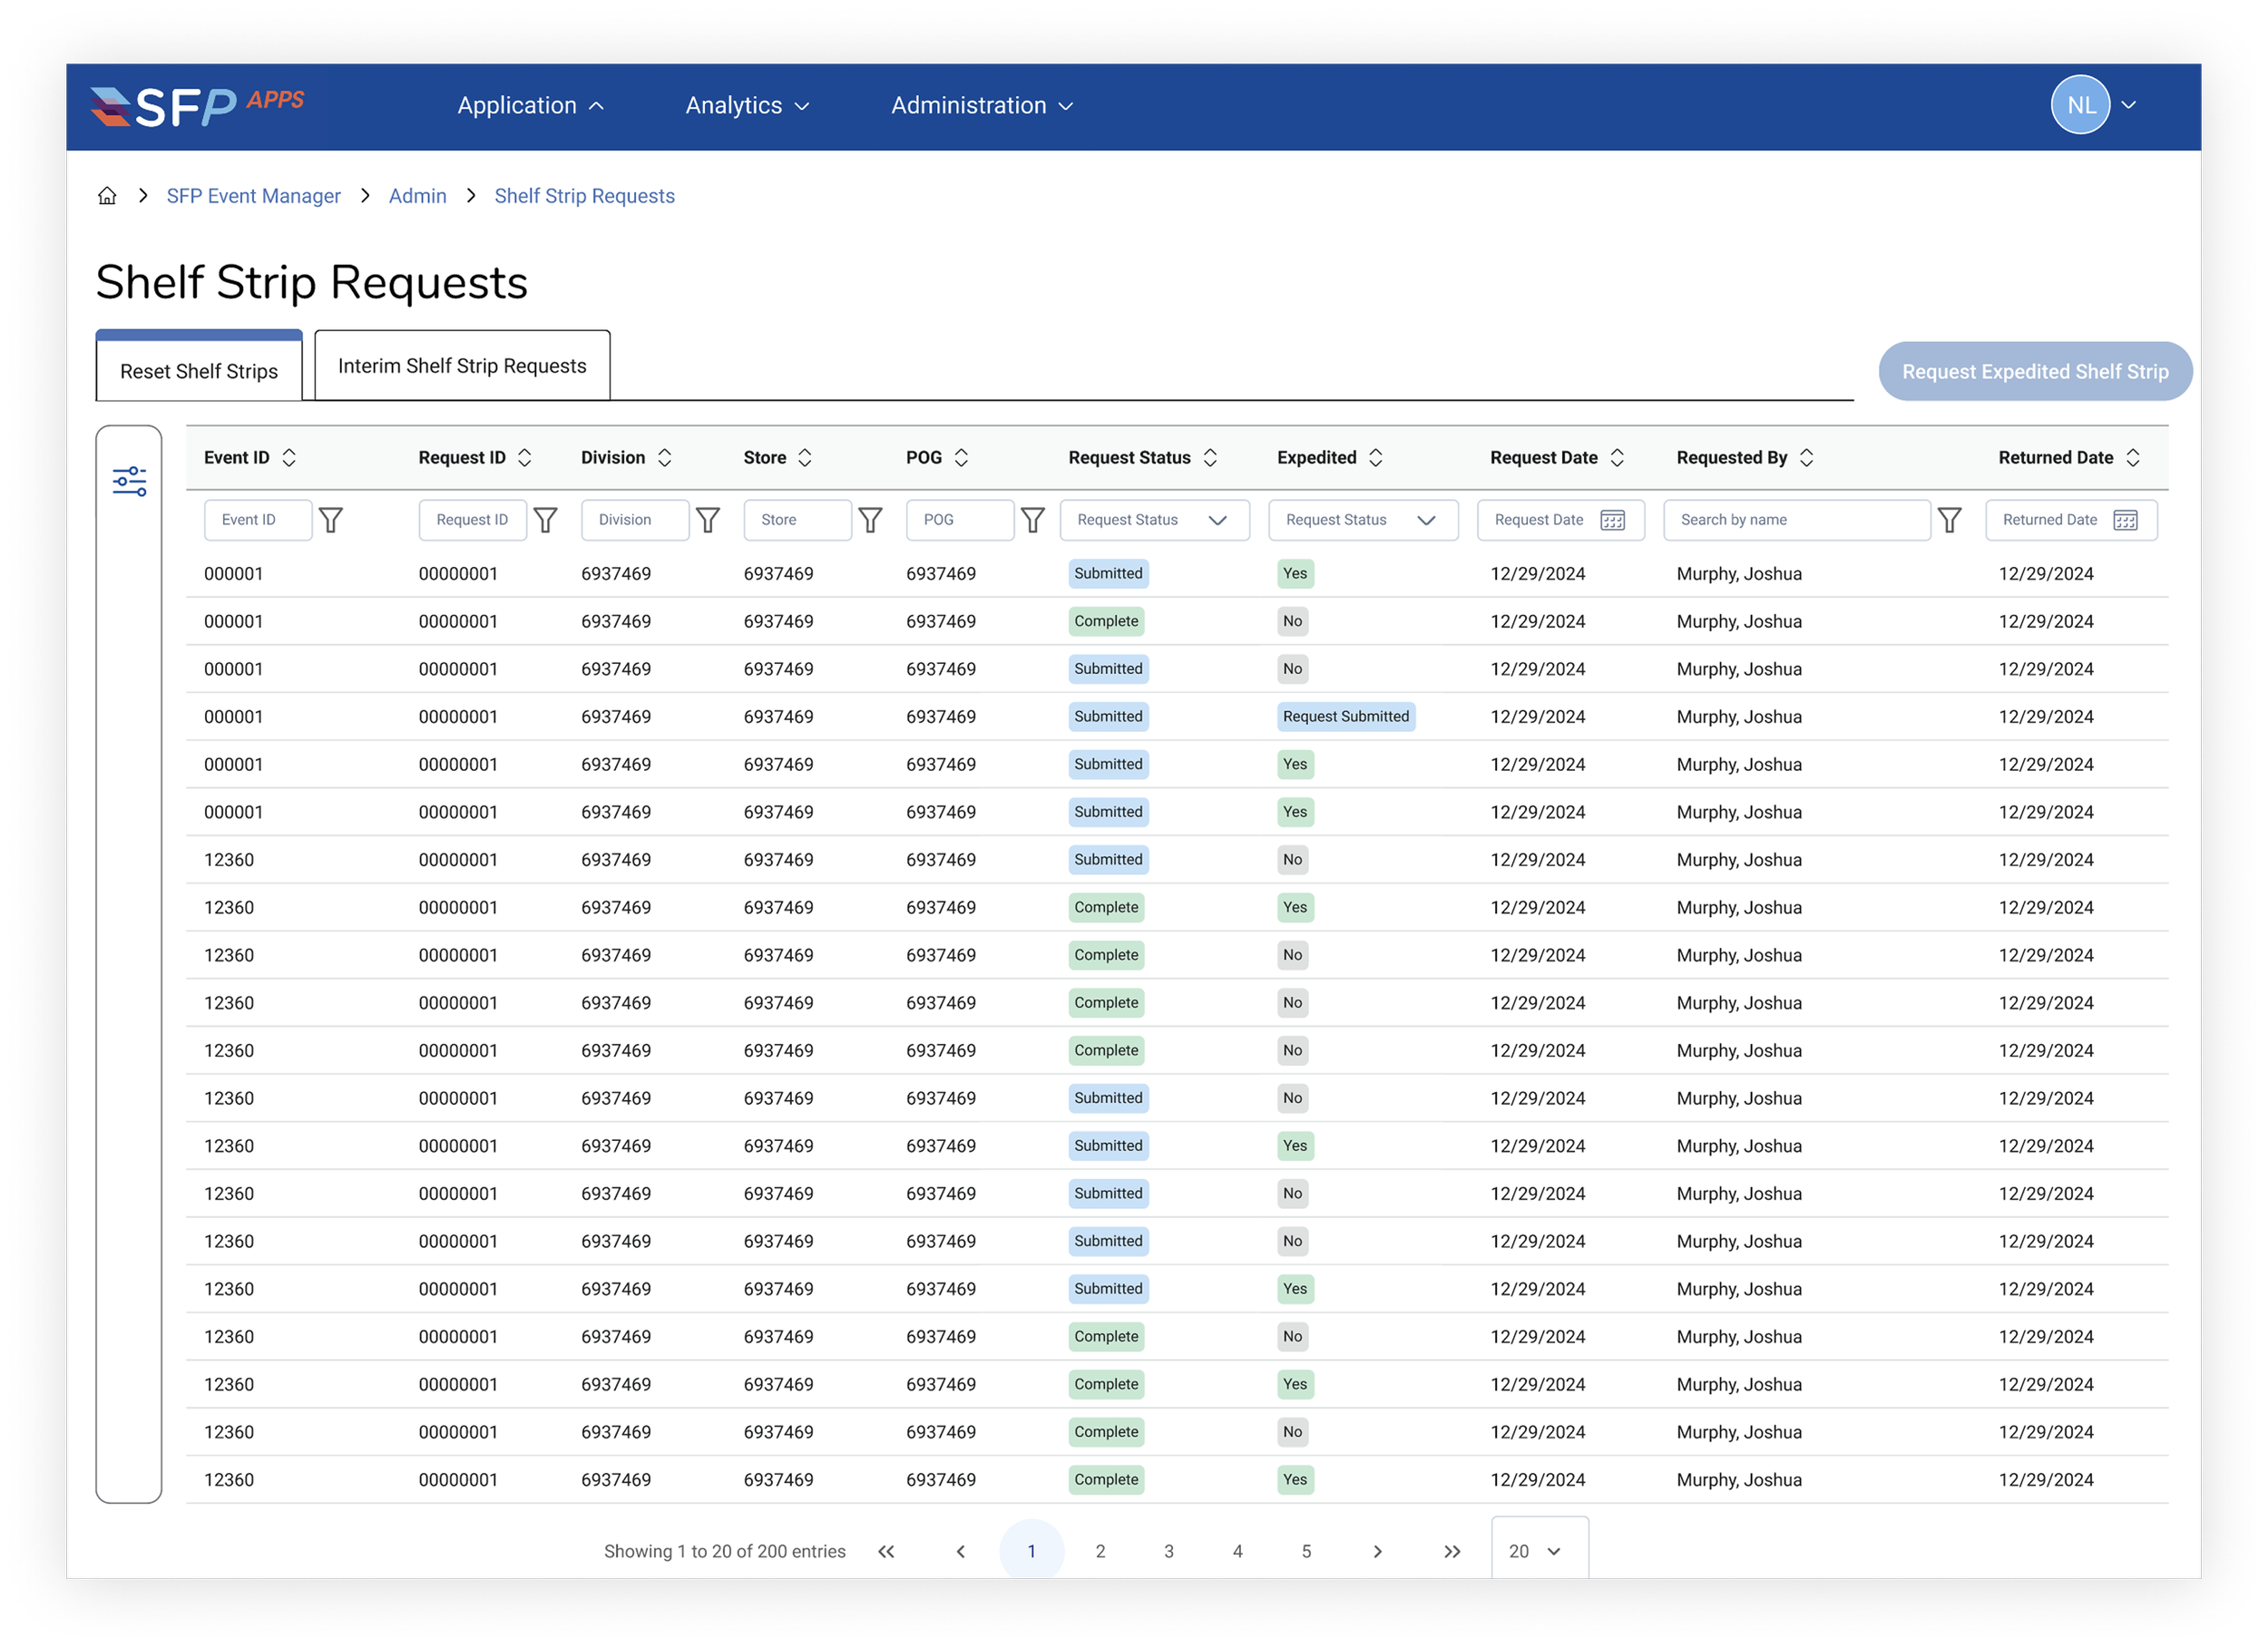Image resolution: width=2268 pixels, height=1648 pixels.
Task: Click the Search by name input field
Action: coord(1796,520)
